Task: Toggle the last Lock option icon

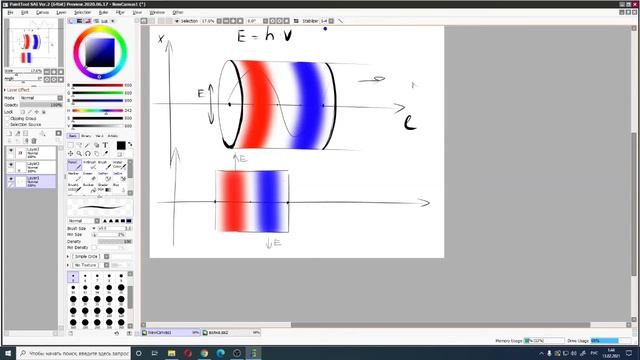Action: click(44, 112)
